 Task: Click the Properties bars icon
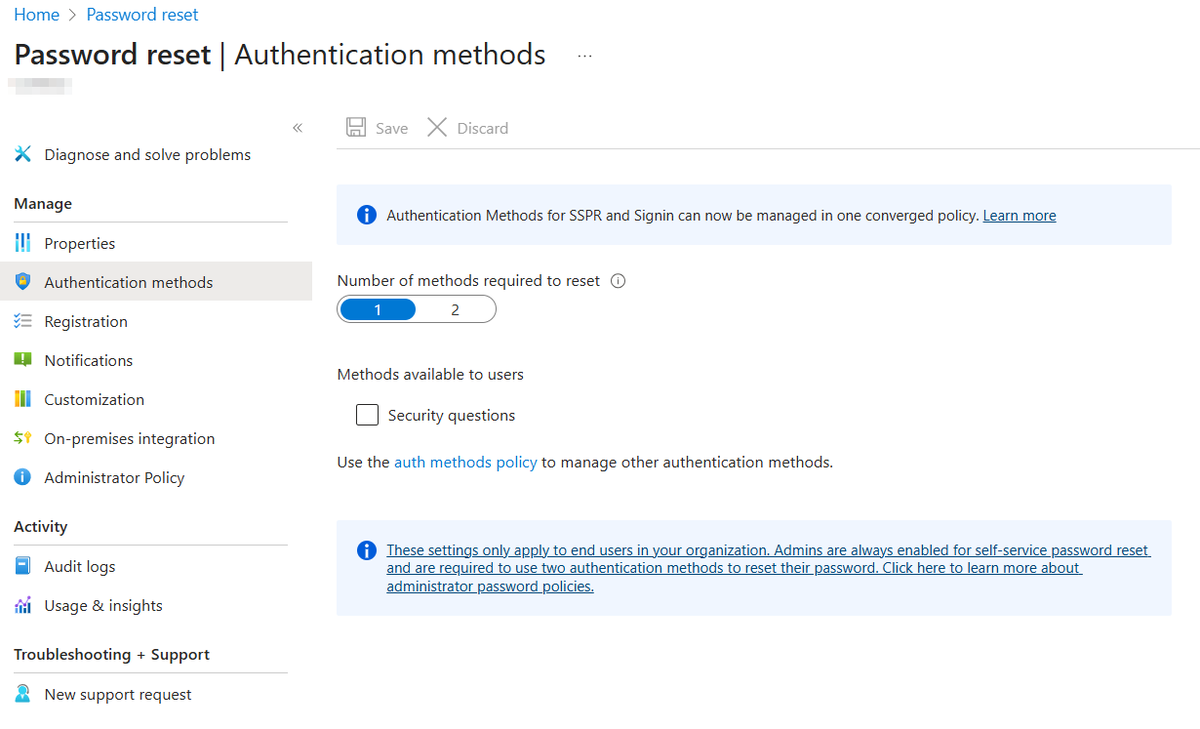point(23,243)
